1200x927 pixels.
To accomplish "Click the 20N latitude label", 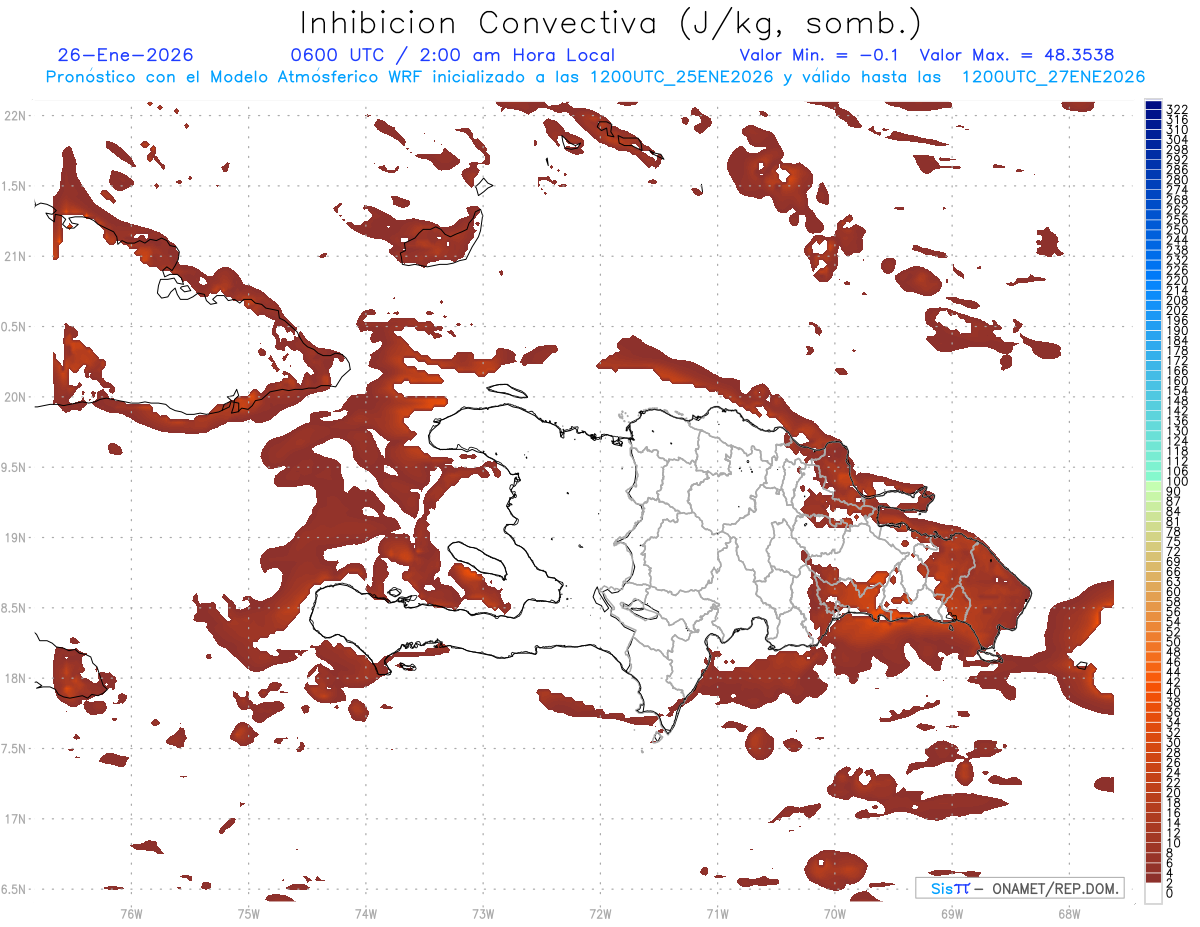I will tap(14, 397).
